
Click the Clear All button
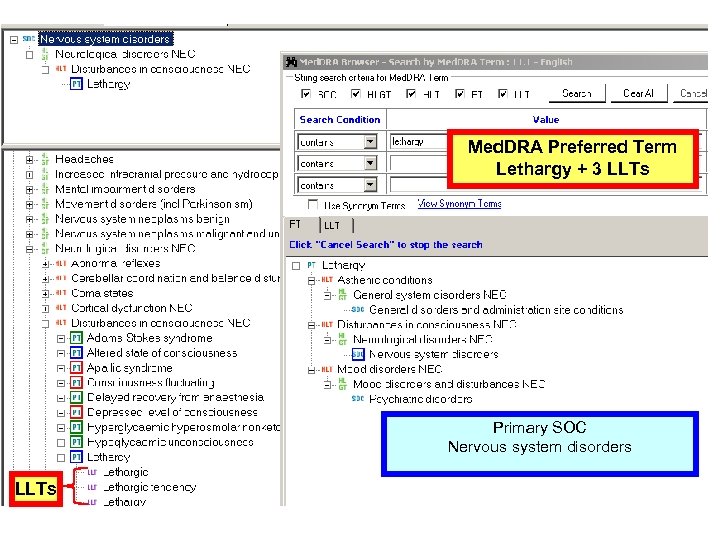tap(638, 94)
